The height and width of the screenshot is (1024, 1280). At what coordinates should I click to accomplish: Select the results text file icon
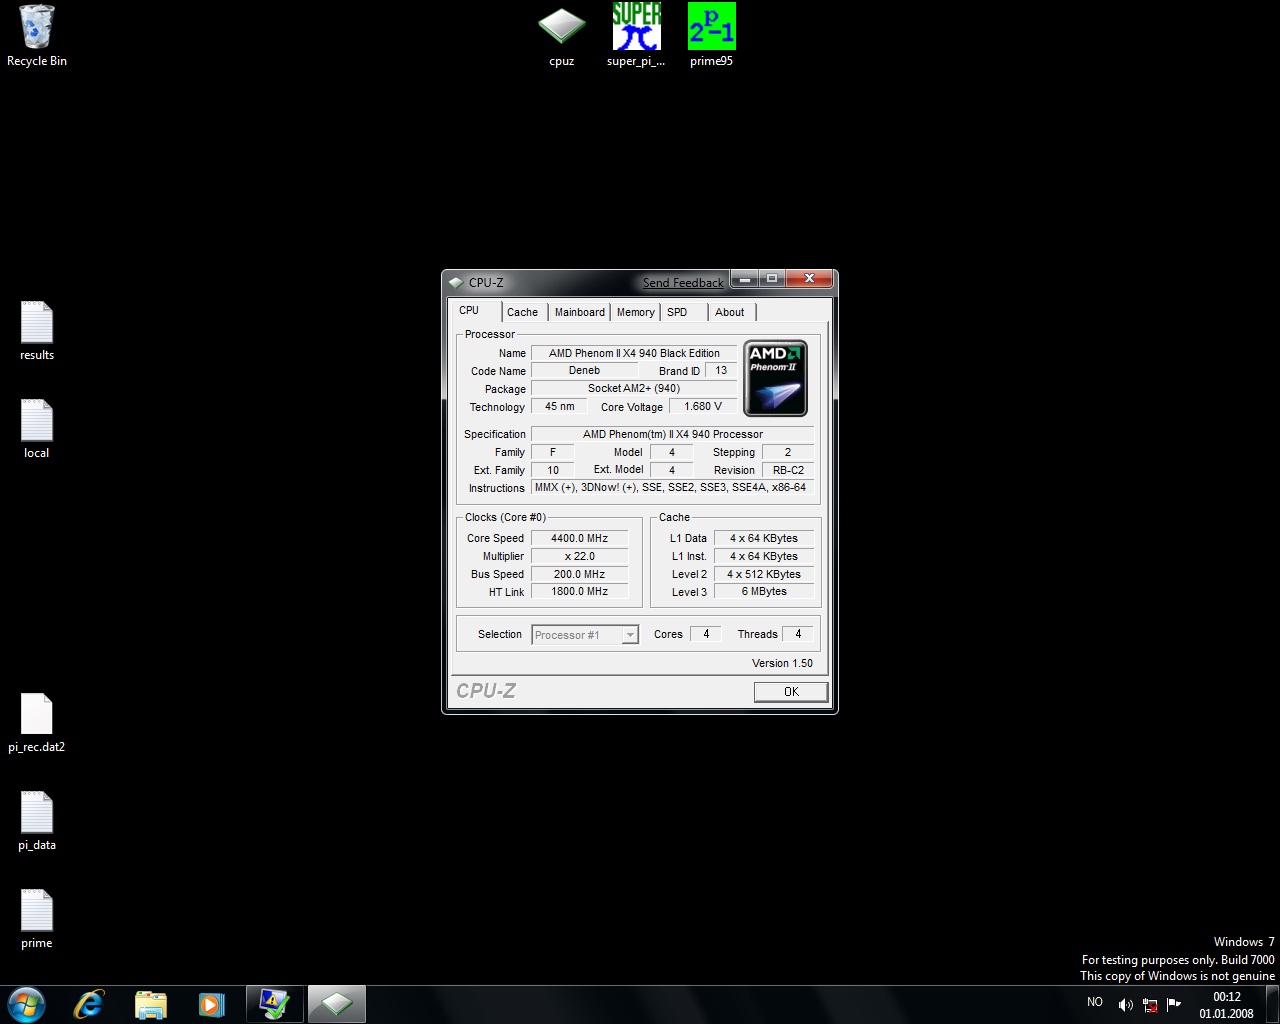point(37,331)
